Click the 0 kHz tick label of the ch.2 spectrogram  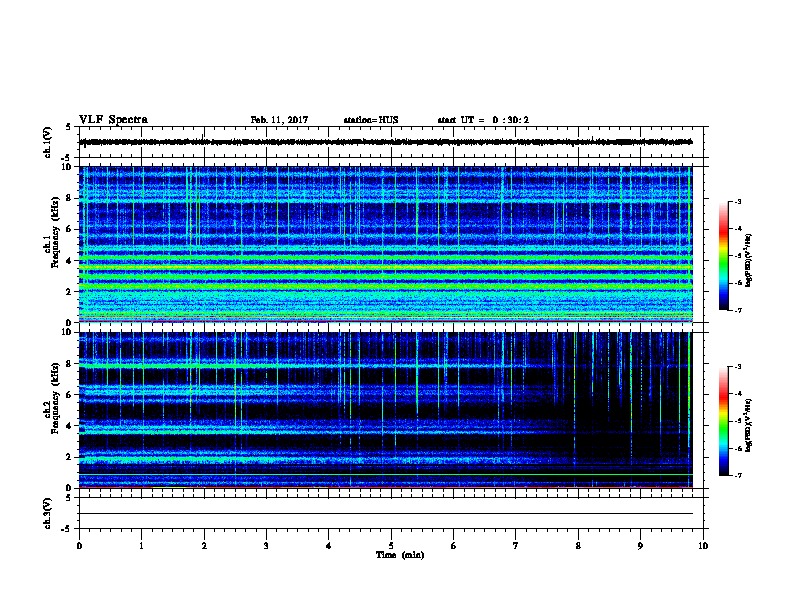[69, 488]
